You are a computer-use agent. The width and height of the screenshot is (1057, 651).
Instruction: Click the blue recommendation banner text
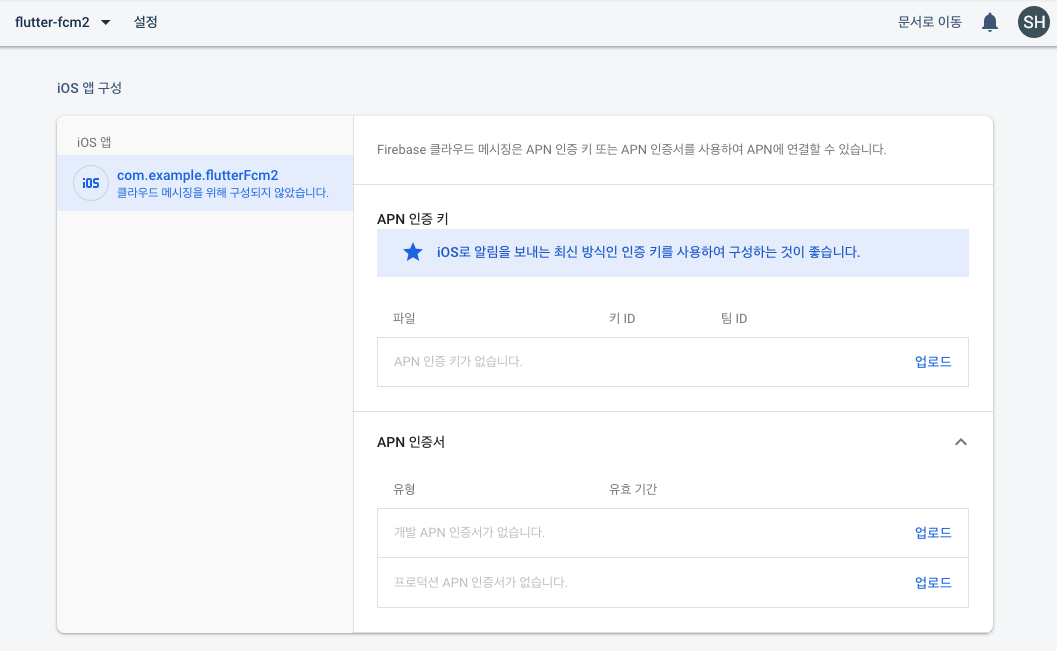pyautogui.click(x=648, y=252)
